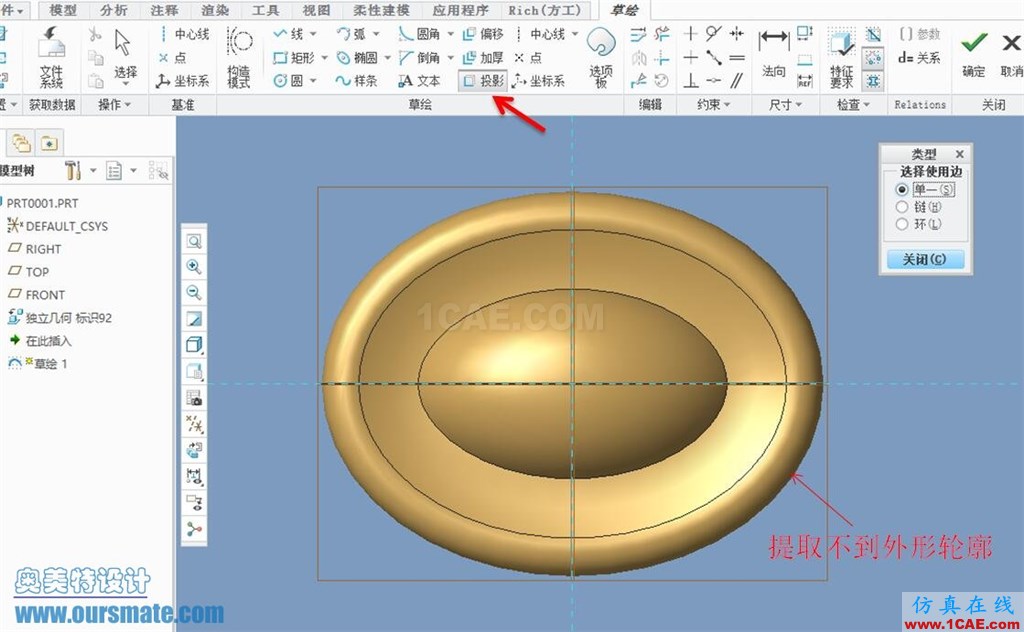Click the 构造模式 (Construction mode) icon
This screenshot has height=632, width=1024.
(239, 59)
